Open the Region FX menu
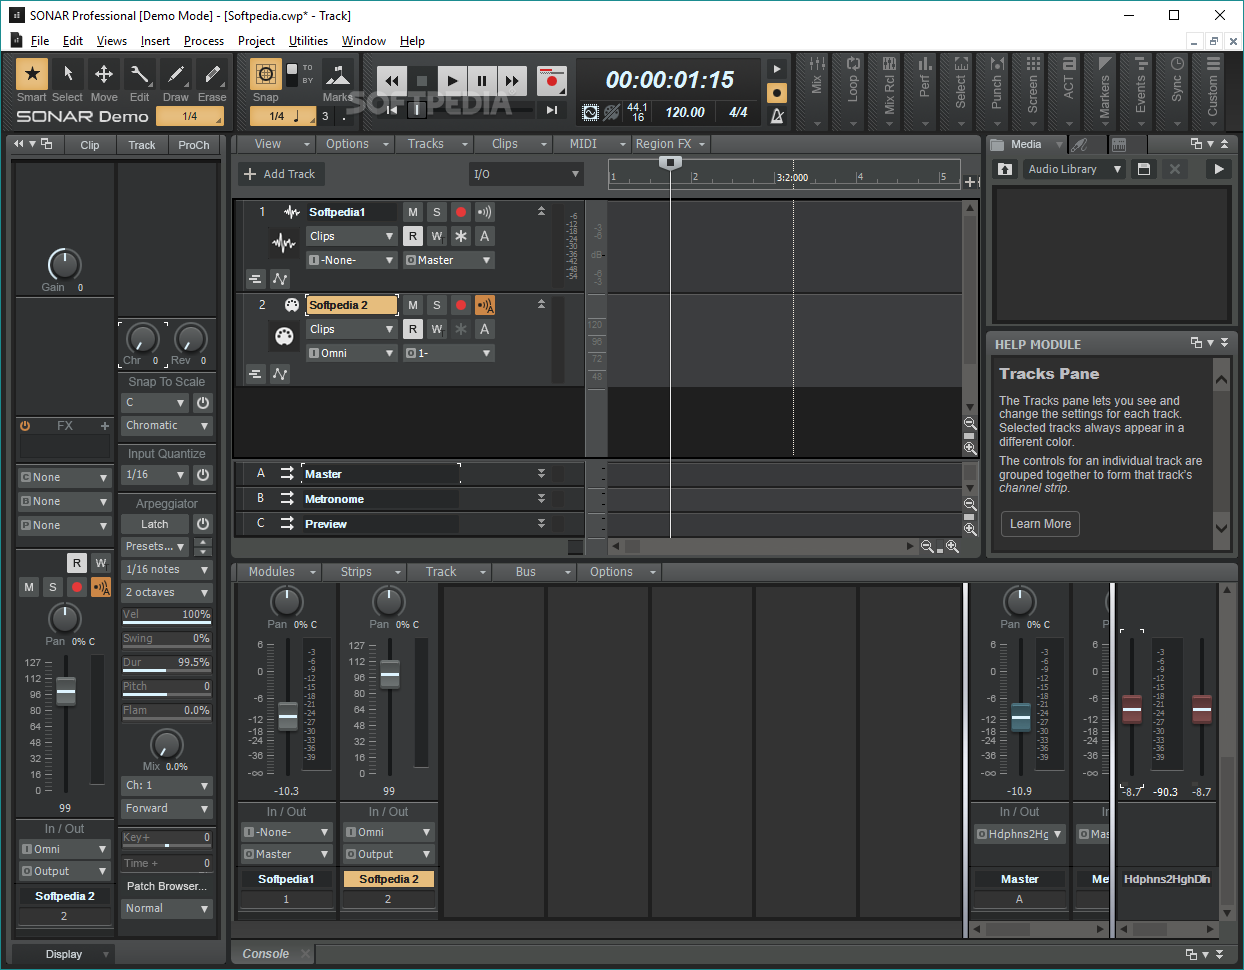 click(x=671, y=144)
